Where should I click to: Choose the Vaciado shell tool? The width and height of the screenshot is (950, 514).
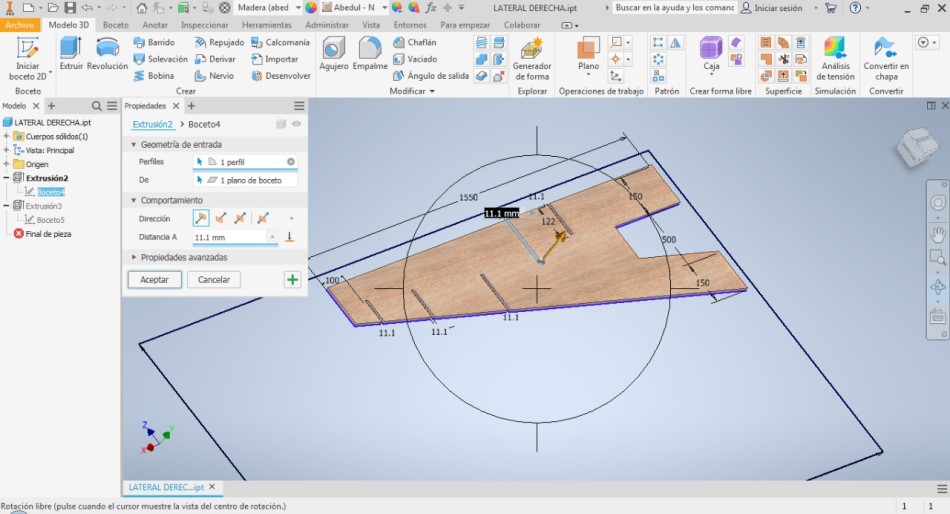415,59
